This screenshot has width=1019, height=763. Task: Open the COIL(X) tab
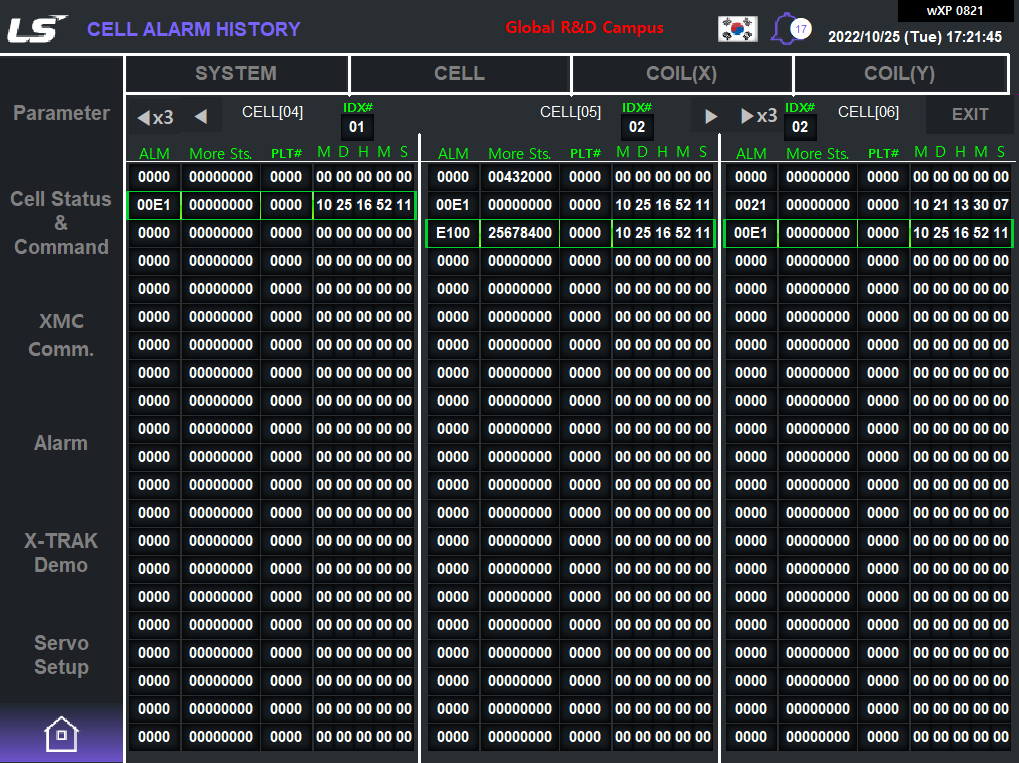tap(682, 73)
